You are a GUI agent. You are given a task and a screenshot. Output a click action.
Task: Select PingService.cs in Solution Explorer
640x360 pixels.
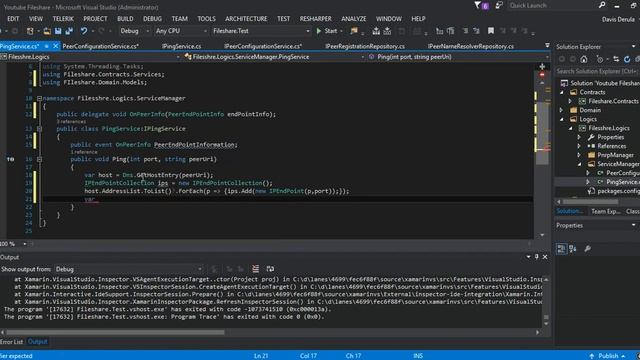click(622, 182)
